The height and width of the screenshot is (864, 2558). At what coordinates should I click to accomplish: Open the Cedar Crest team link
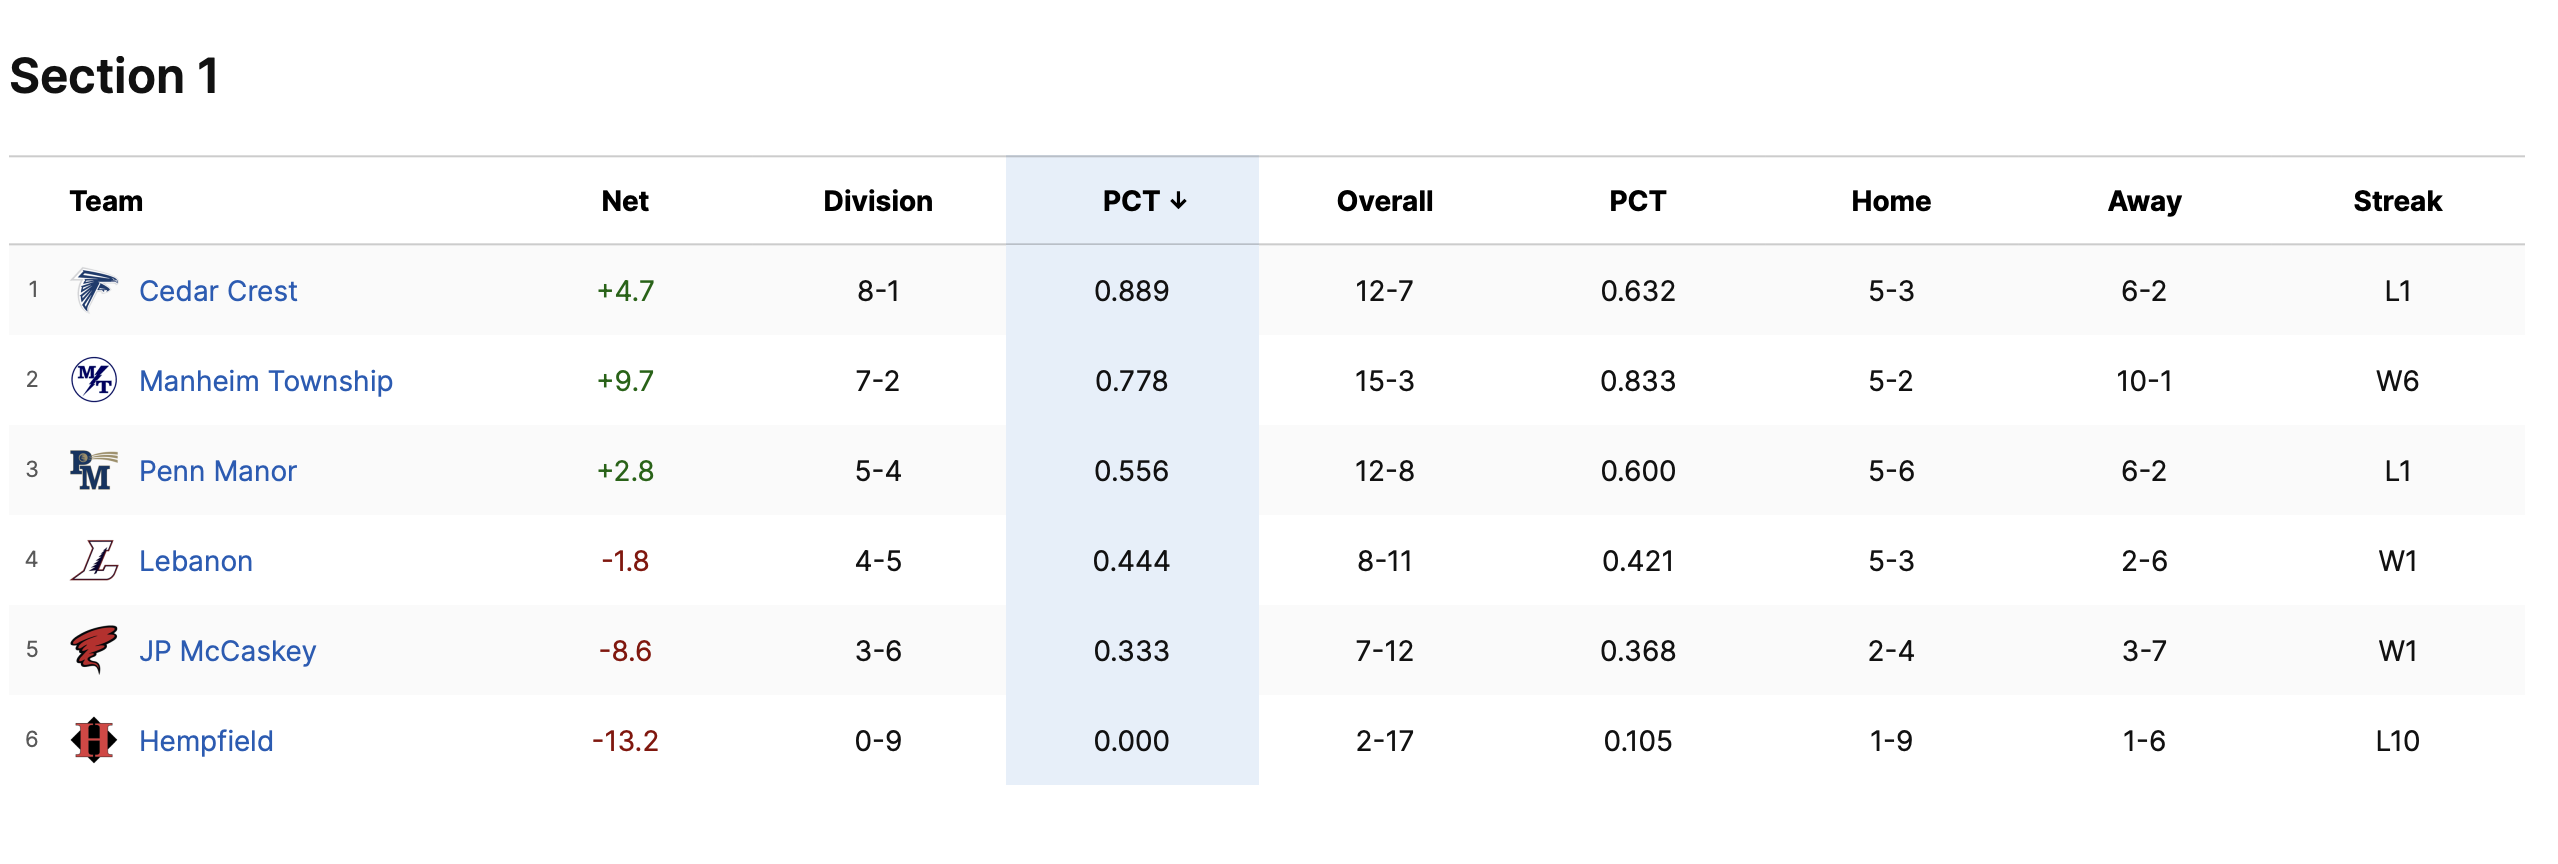pos(218,291)
